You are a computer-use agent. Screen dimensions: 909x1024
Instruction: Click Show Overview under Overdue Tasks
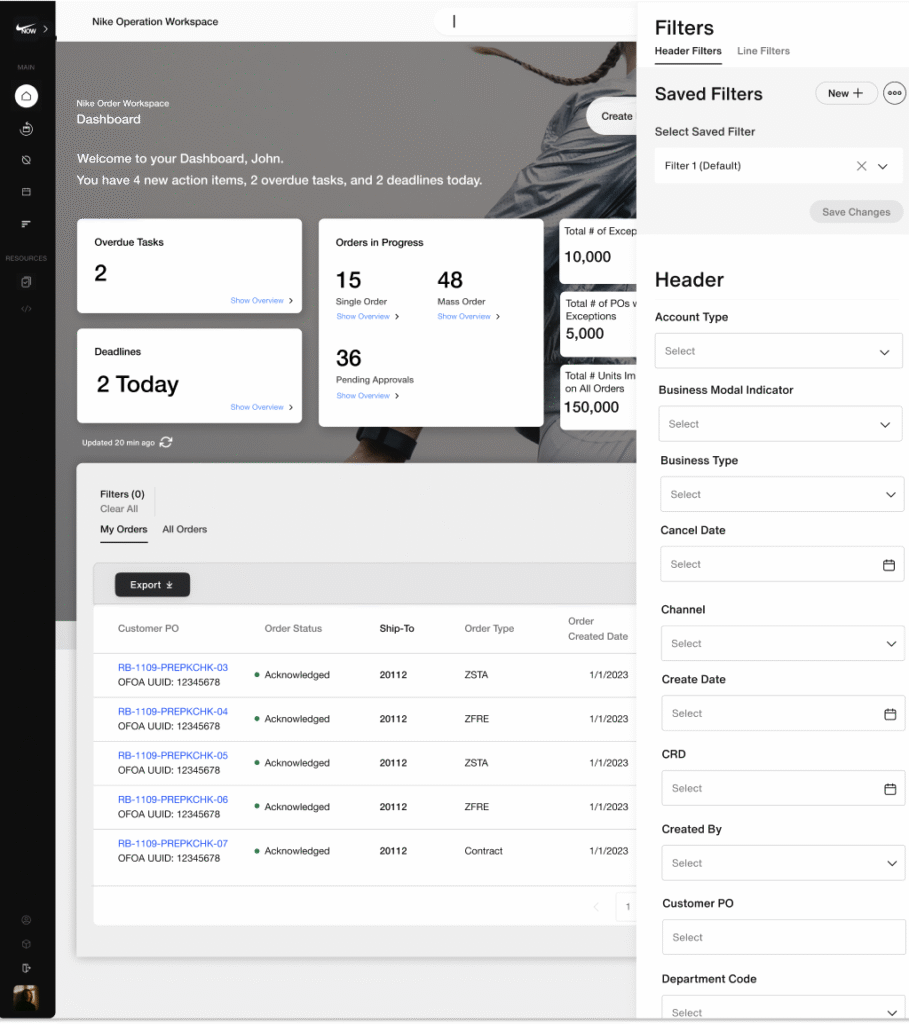[261, 300]
